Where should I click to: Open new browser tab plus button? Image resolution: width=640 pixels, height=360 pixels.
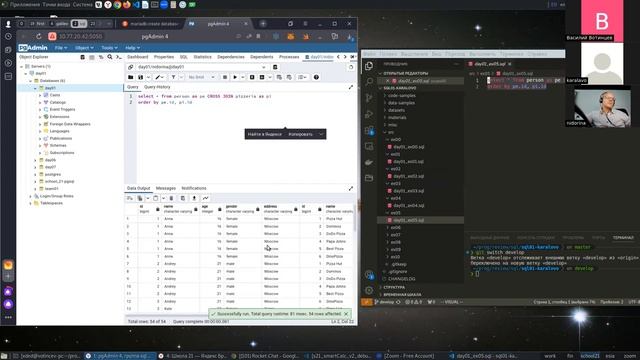263,24
